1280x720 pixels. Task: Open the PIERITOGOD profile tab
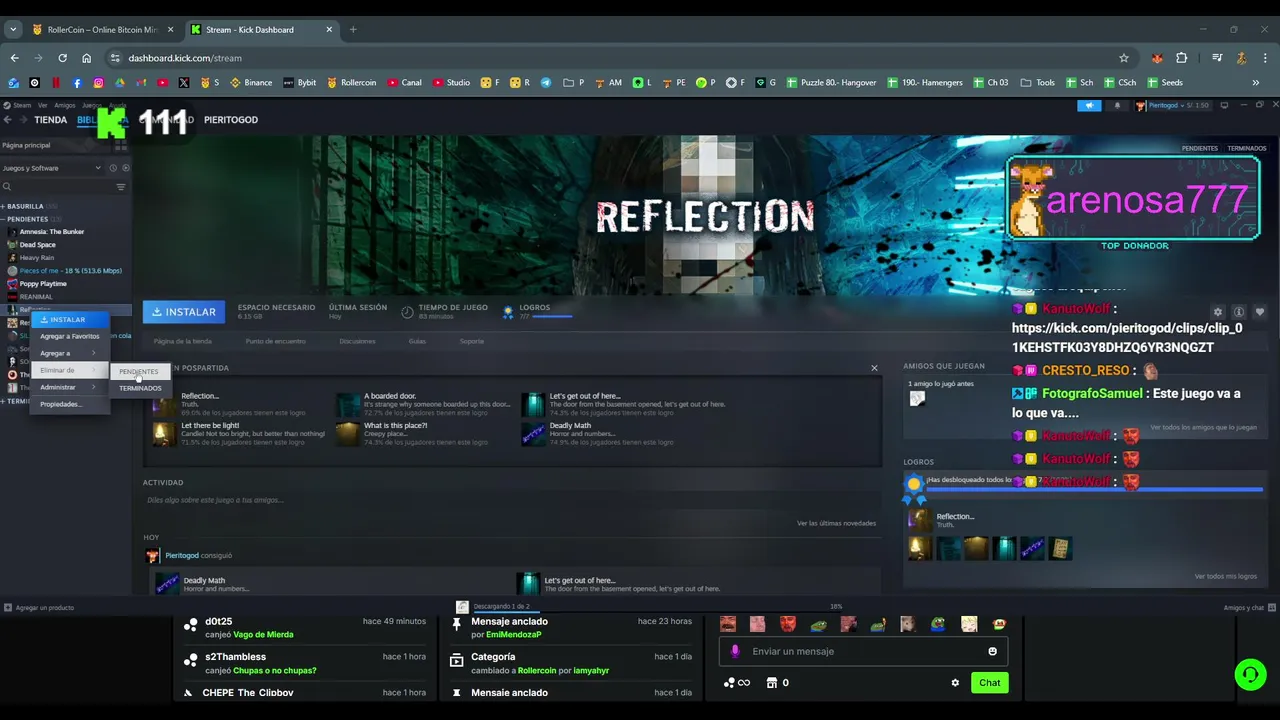pos(231,120)
